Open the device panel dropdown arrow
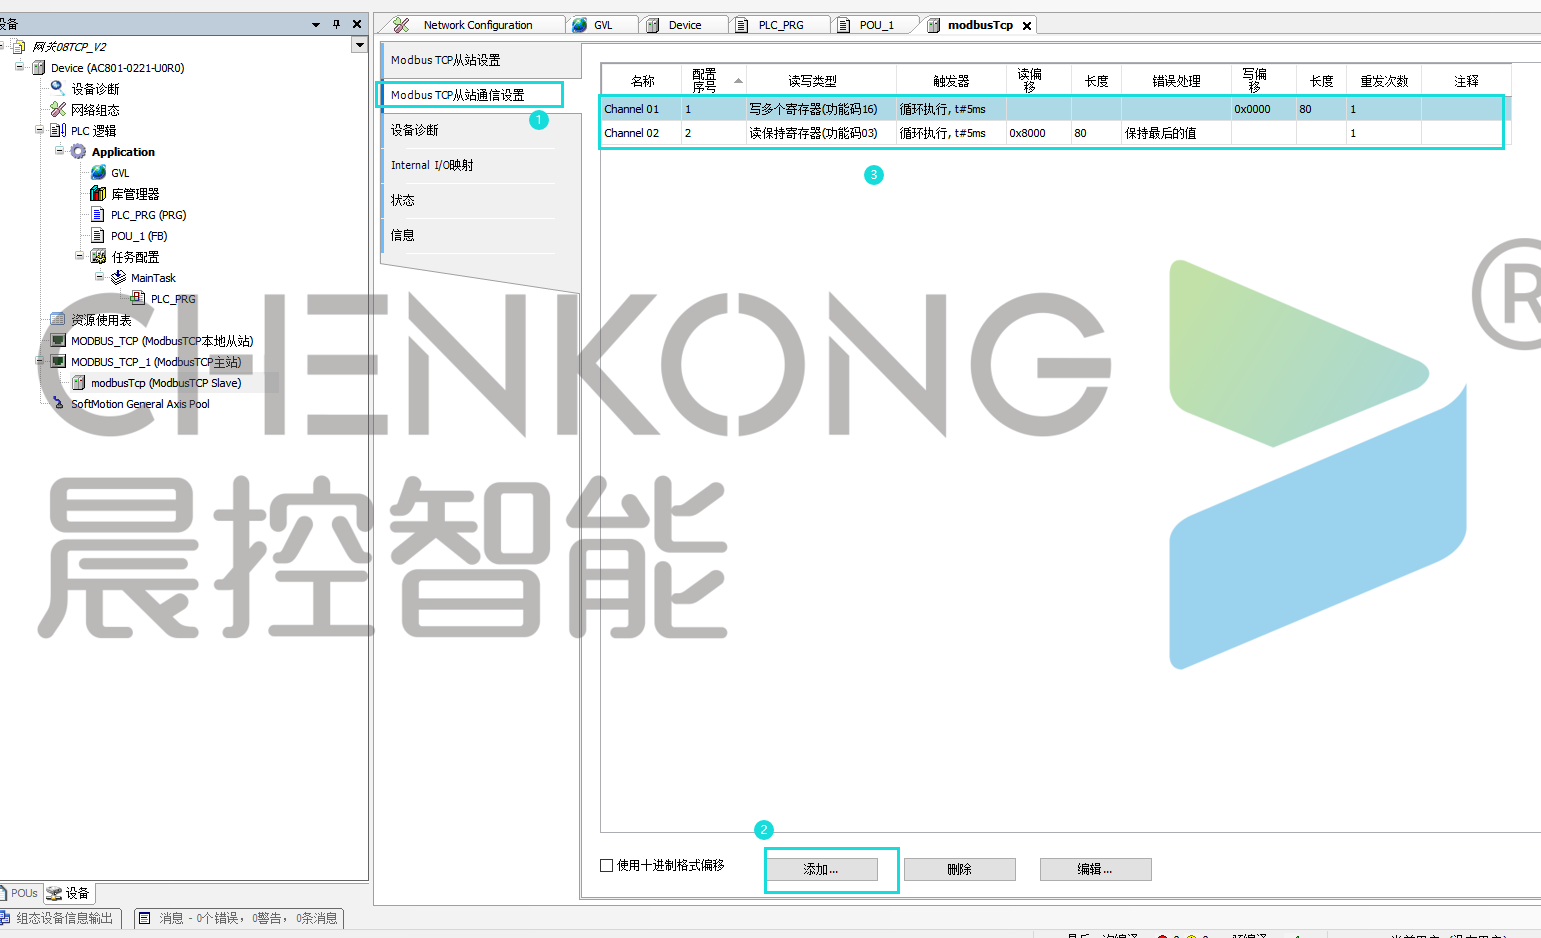1541x938 pixels. pyautogui.click(x=316, y=24)
